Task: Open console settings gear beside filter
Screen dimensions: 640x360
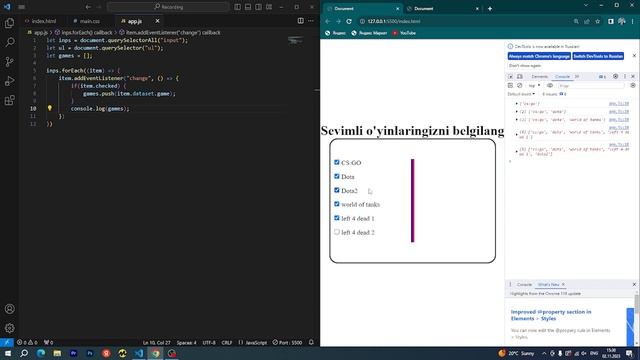Action: pos(633,86)
